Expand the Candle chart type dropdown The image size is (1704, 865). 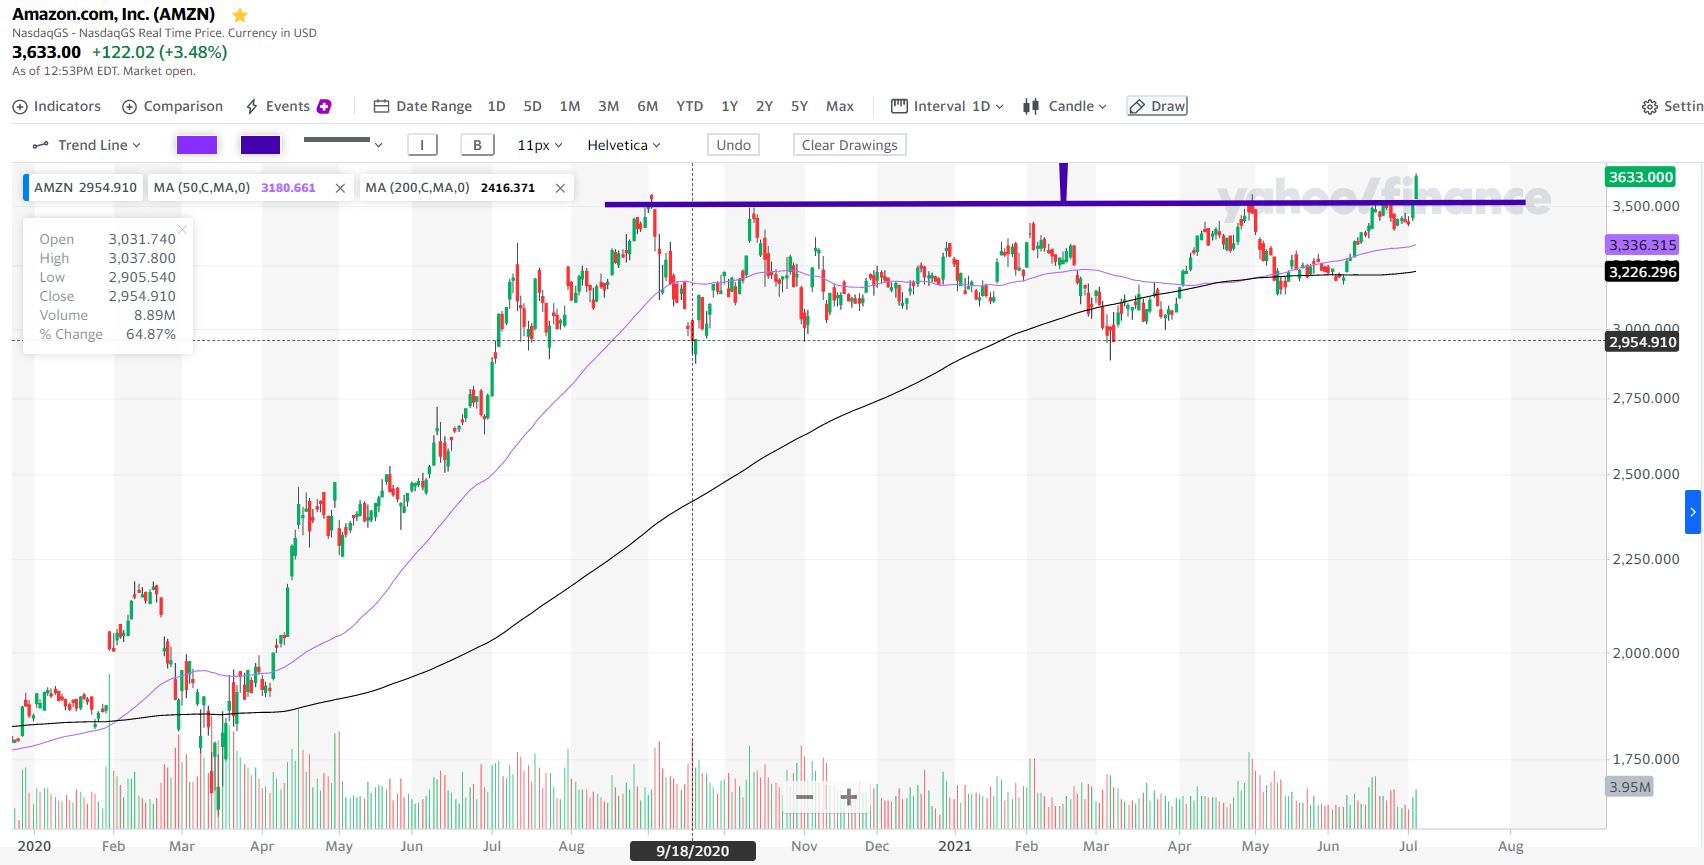(1065, 106)
